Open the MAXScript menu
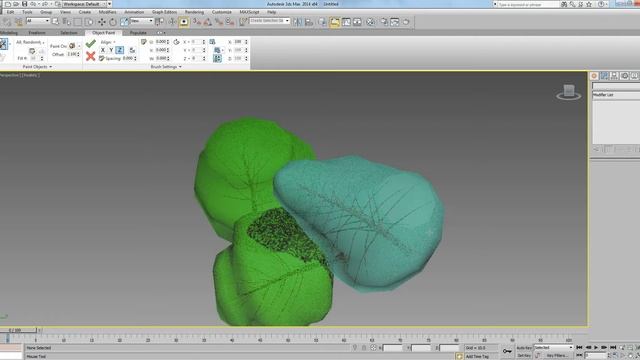Image resolution: width=640 pixels, height=360 pixels. [249, 12]
